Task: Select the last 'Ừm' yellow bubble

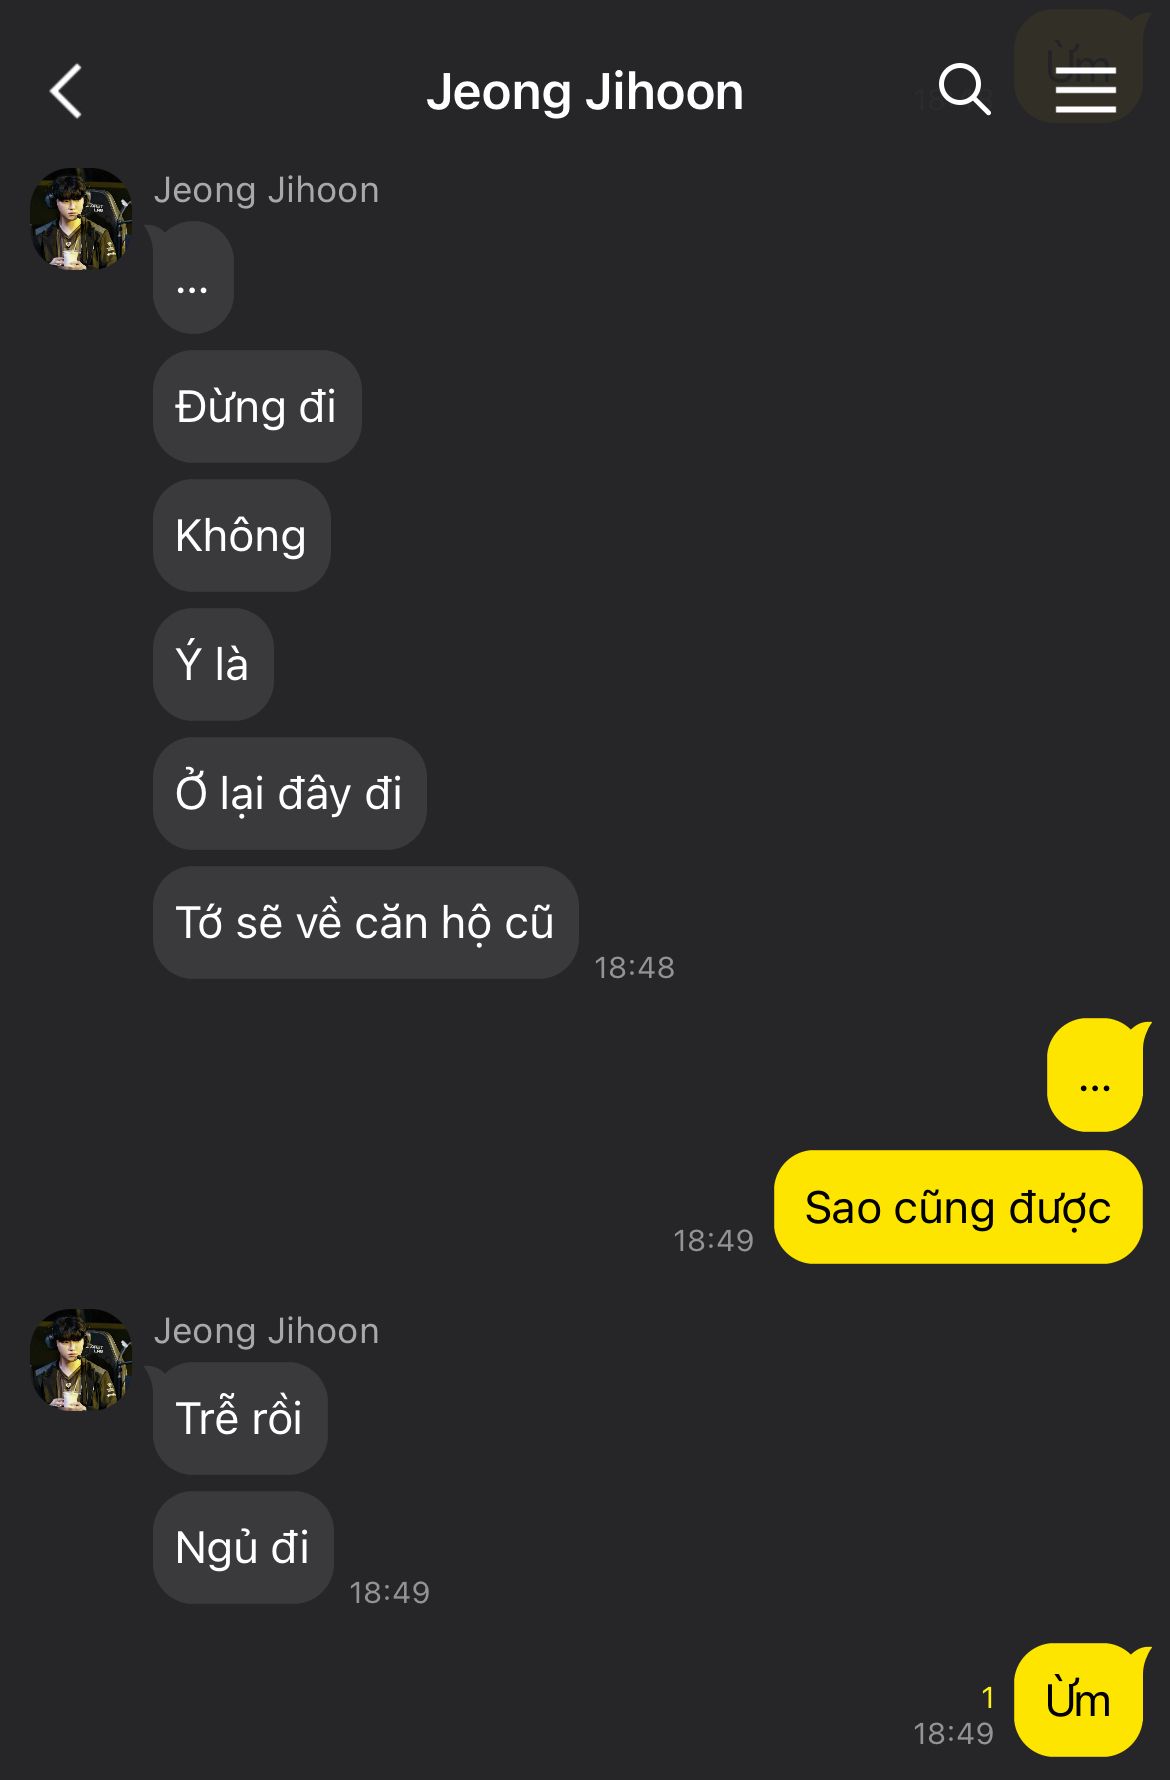Action: click(x=1079, y=1700)
